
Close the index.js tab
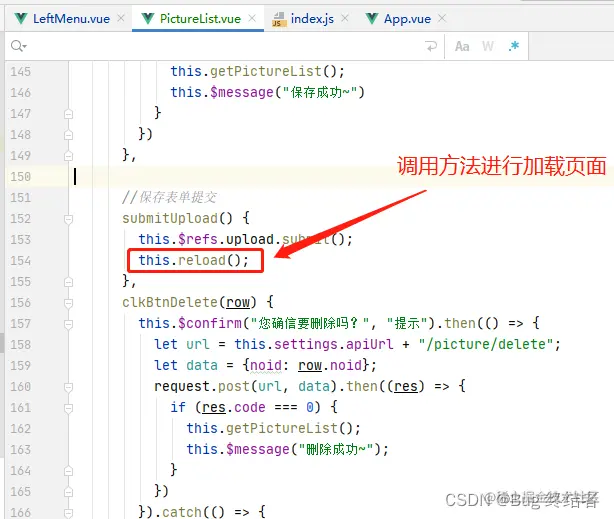[x=345, y=18]
